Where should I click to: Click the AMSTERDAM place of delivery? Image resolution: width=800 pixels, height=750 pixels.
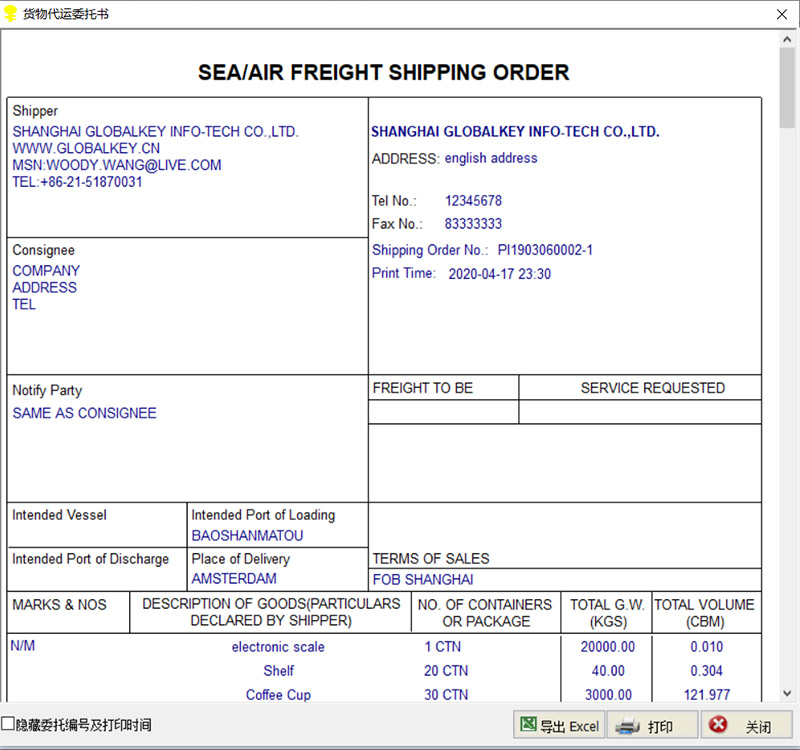[x=234, y=578]
